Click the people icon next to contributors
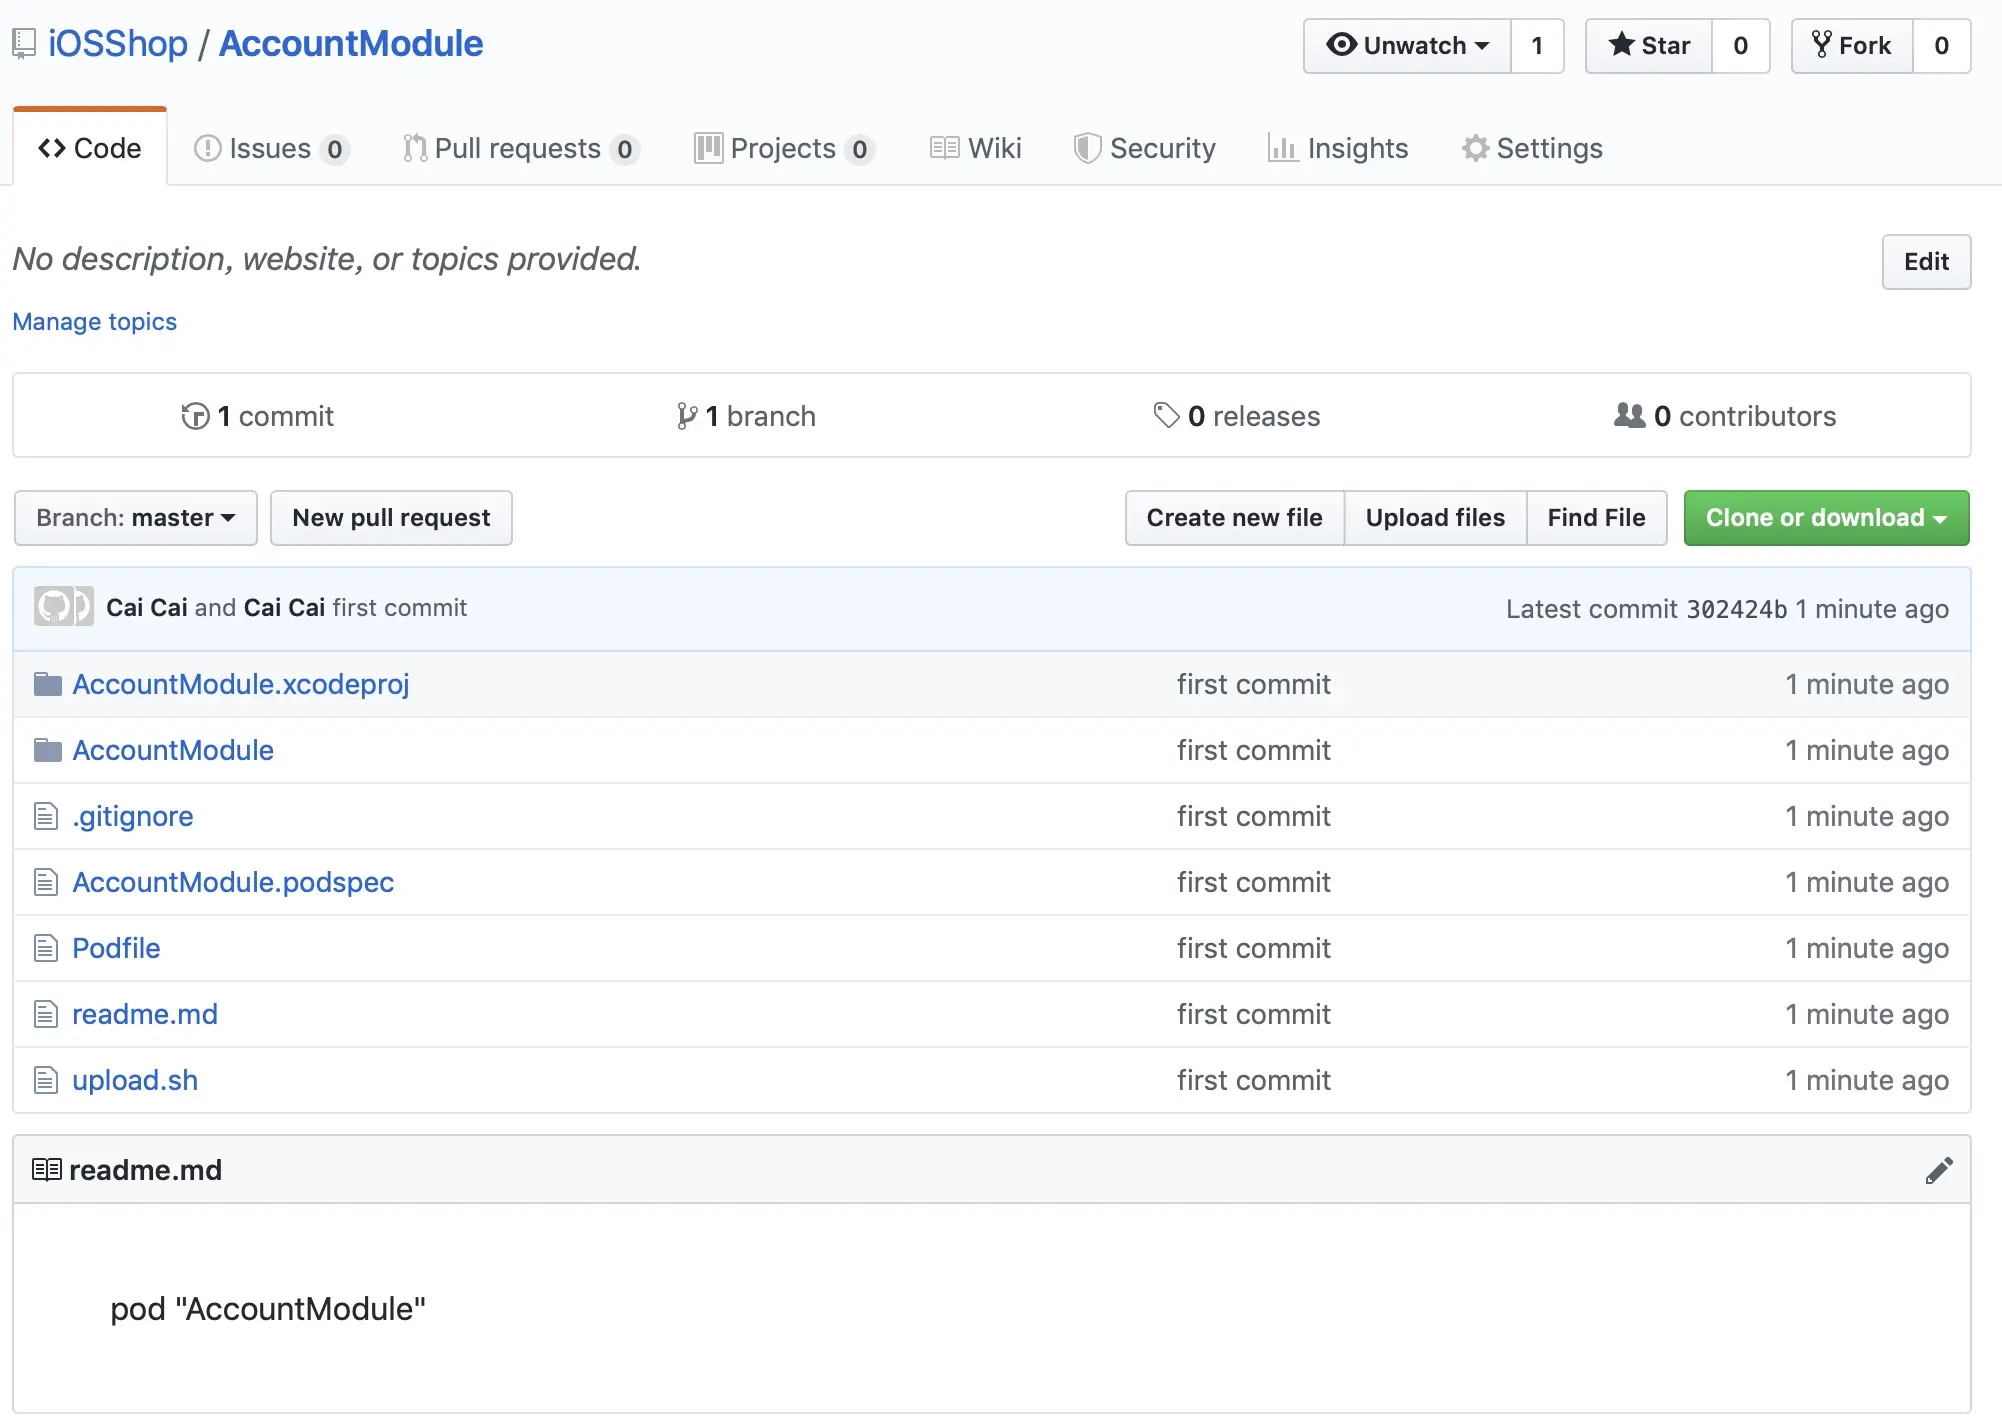 [x=1629, y=415]
